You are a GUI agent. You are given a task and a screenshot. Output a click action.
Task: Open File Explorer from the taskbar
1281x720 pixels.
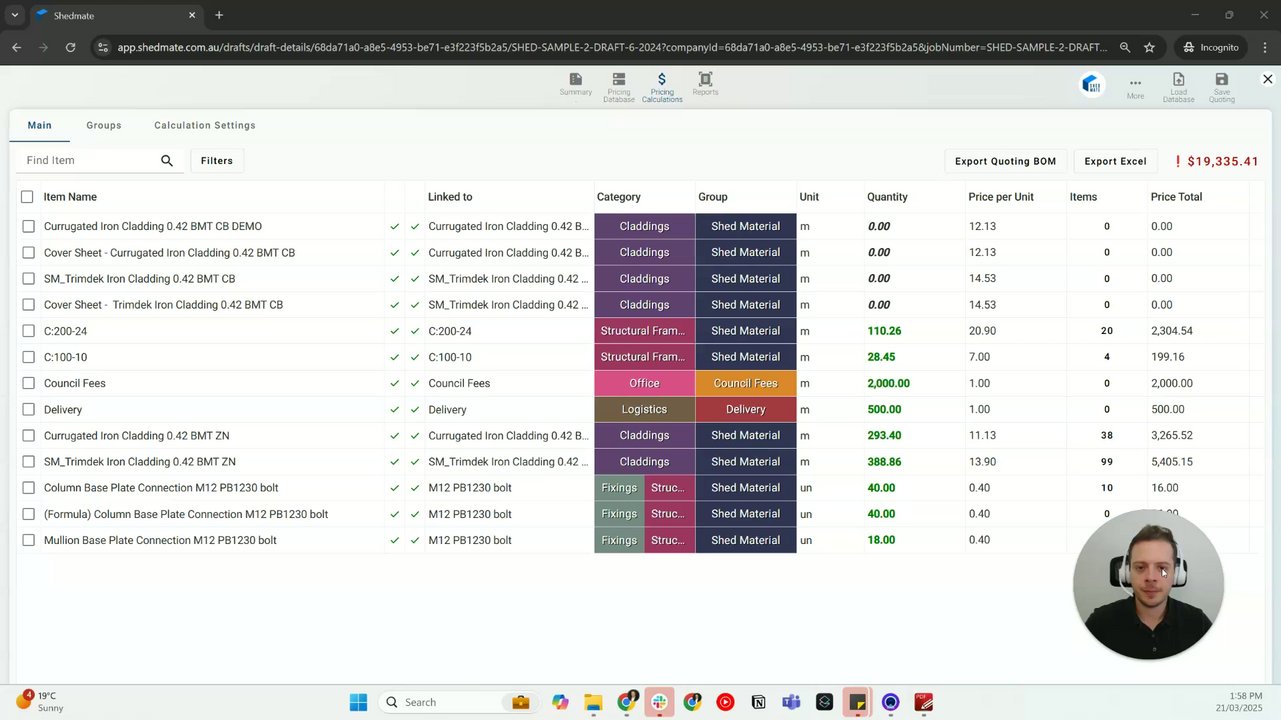point(593,702)
